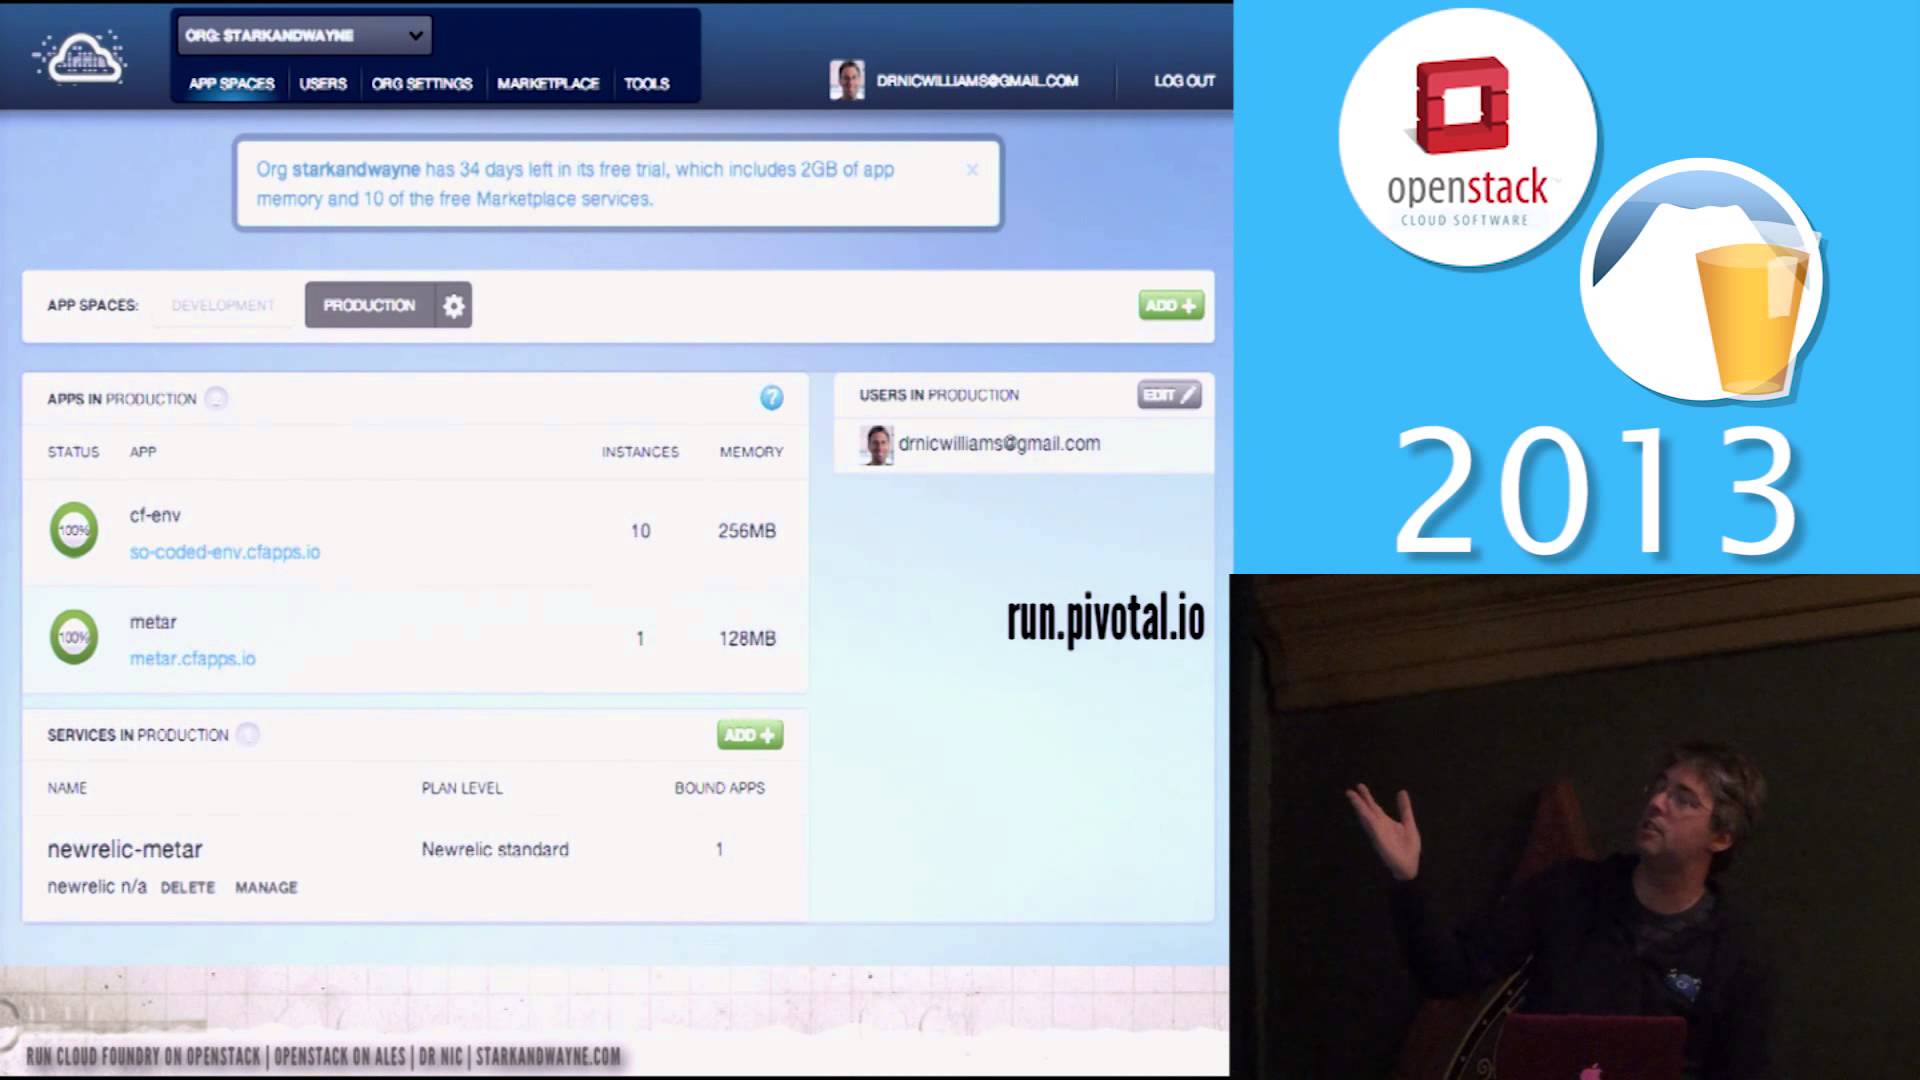Click the so-coded-env.cfapps.io link
1920x1080 pixels.
[224, 551]
